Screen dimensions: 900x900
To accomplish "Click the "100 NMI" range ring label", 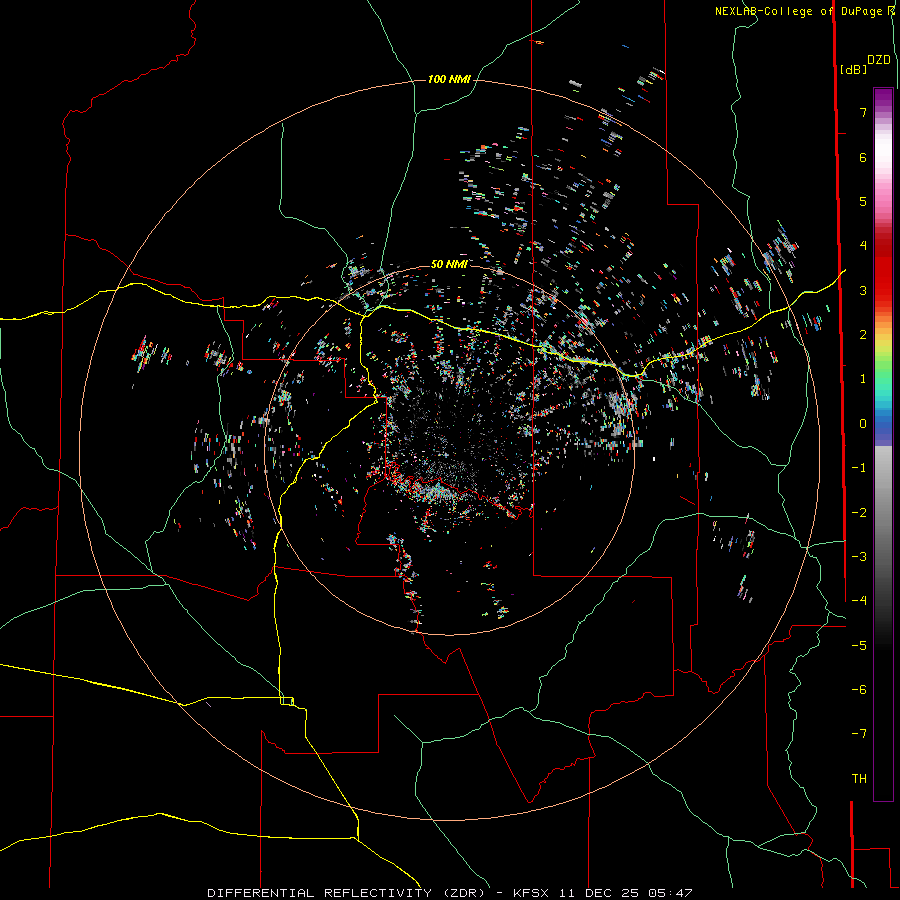I will 449,79.
